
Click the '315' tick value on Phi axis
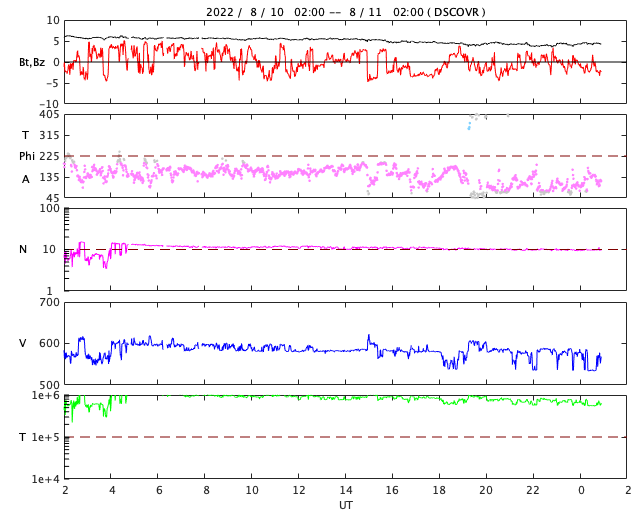coord(49,135)
